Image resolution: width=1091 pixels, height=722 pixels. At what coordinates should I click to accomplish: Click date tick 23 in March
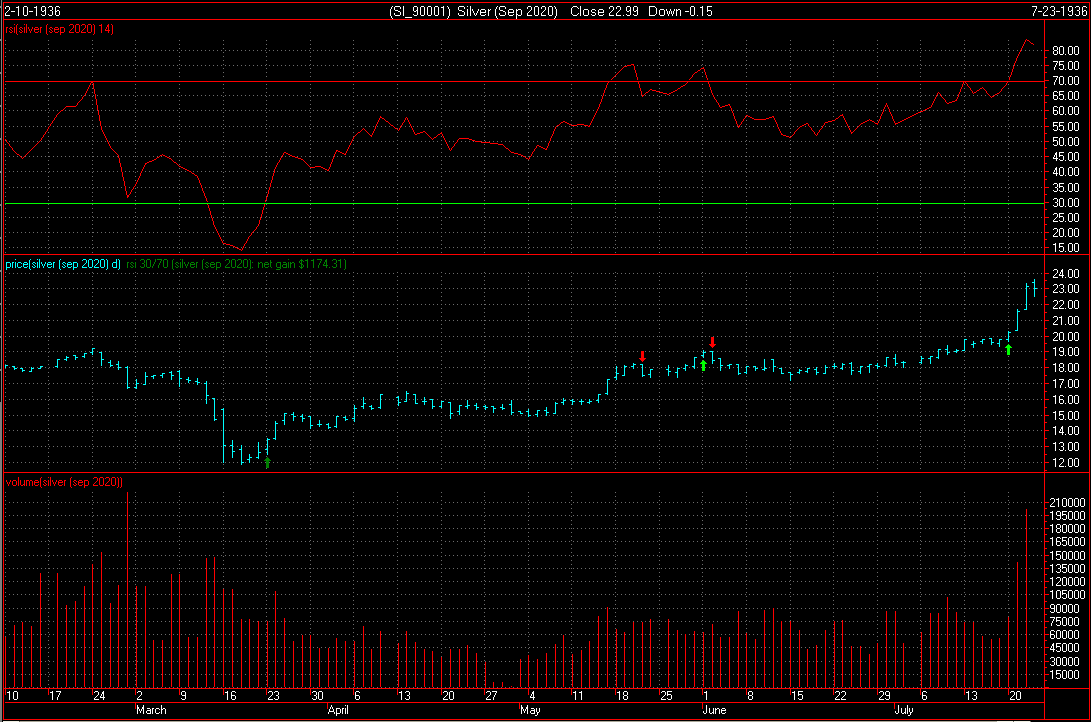(273, 696)
